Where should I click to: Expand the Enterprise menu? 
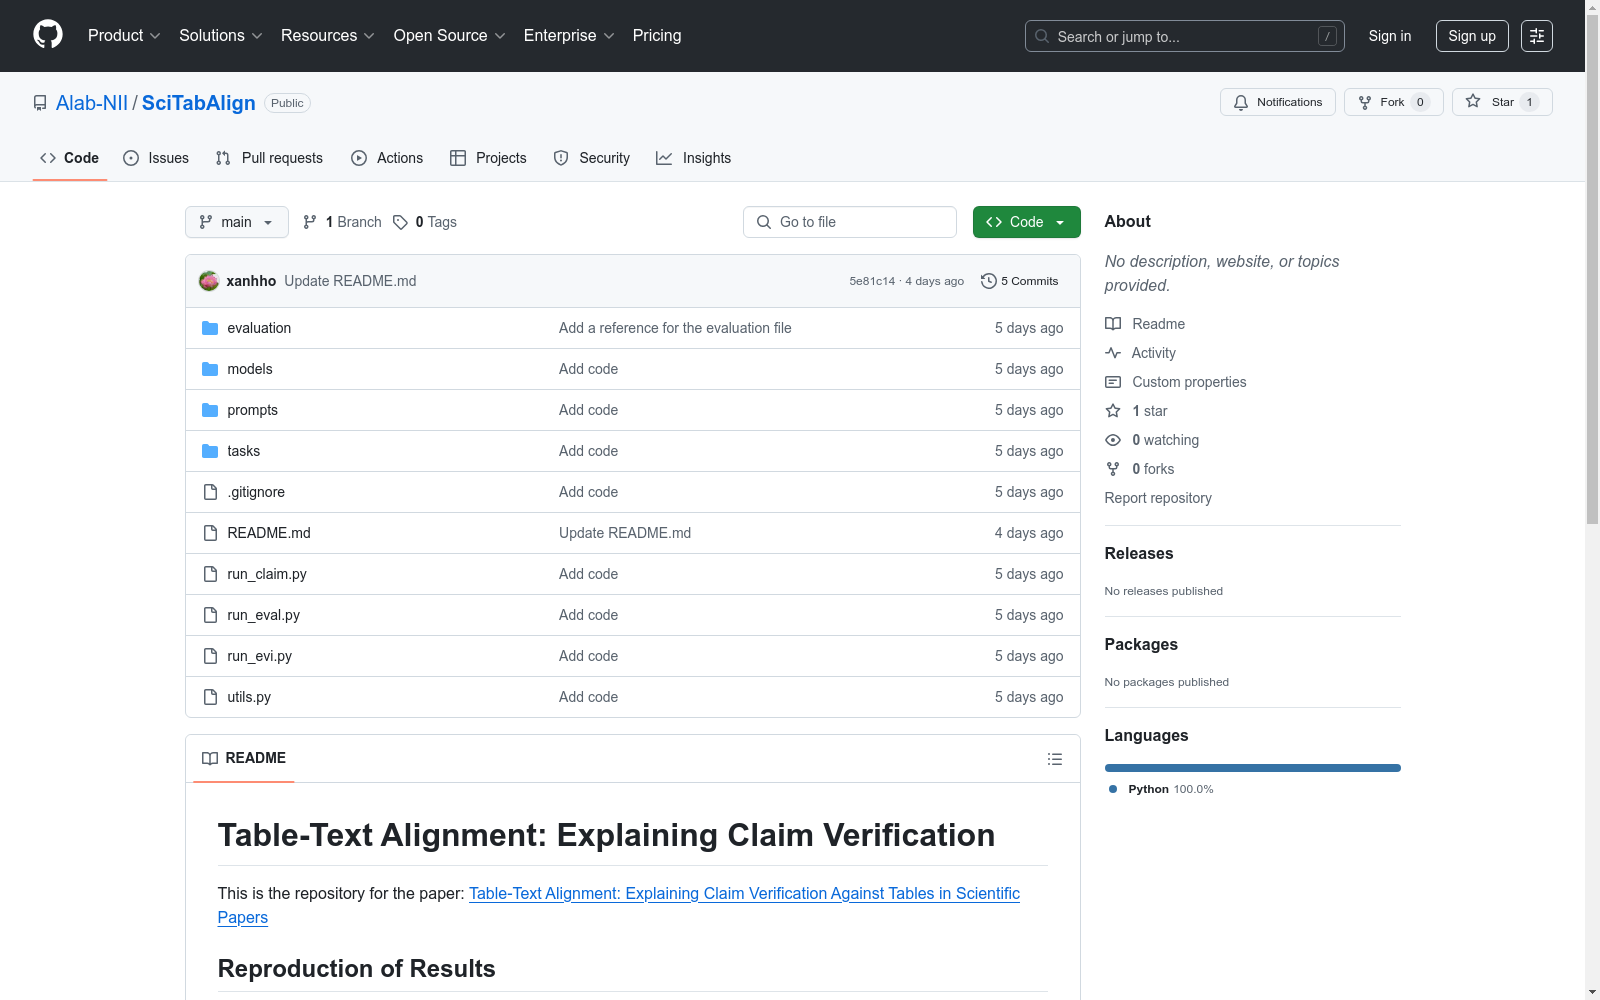pos(569,36)
